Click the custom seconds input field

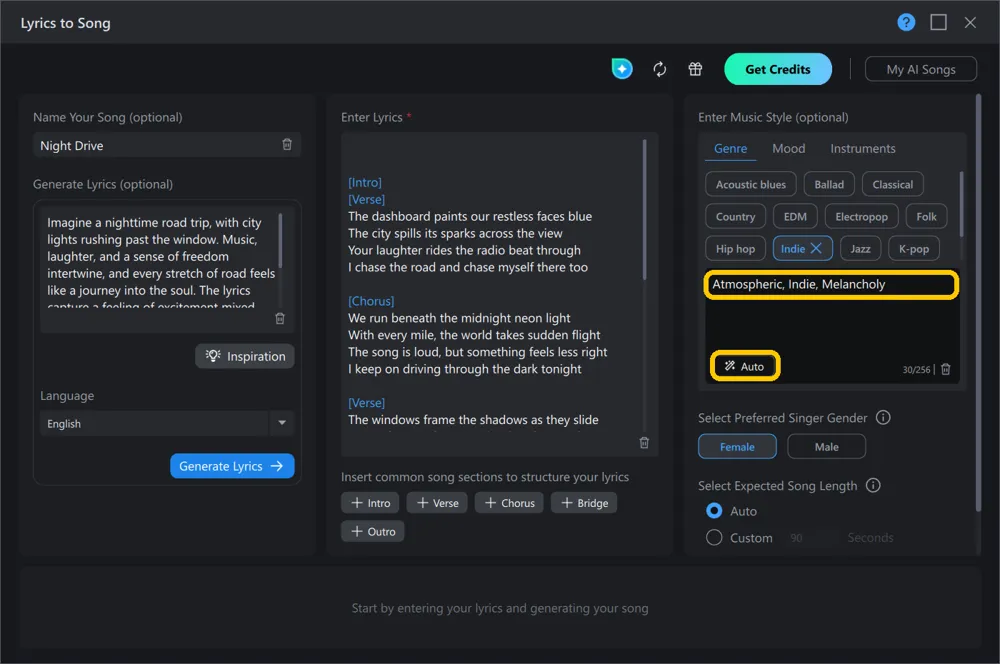pyautogui.click(x=811, y=538)
